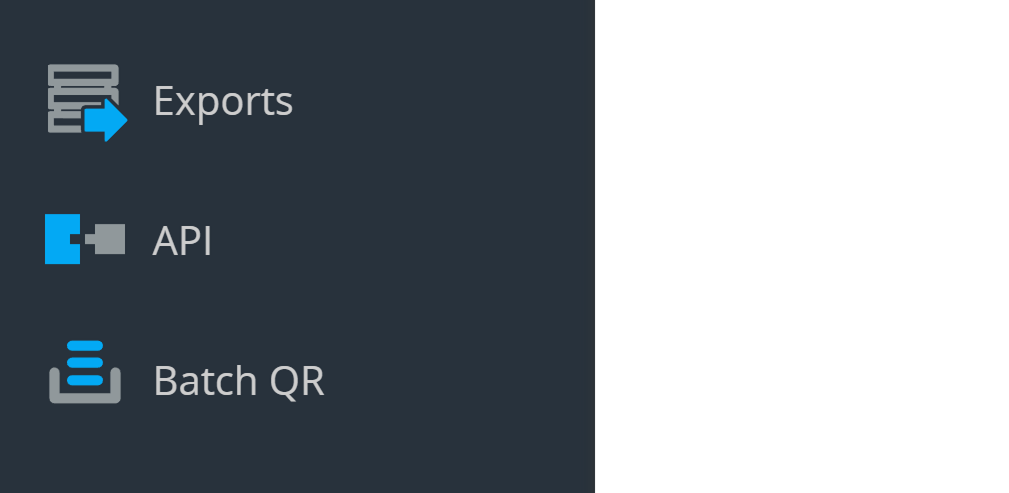The height and width of the screenshot is (493, 1009).
Task: Open the Exports menu item
Action: click(x=222, y=101)
